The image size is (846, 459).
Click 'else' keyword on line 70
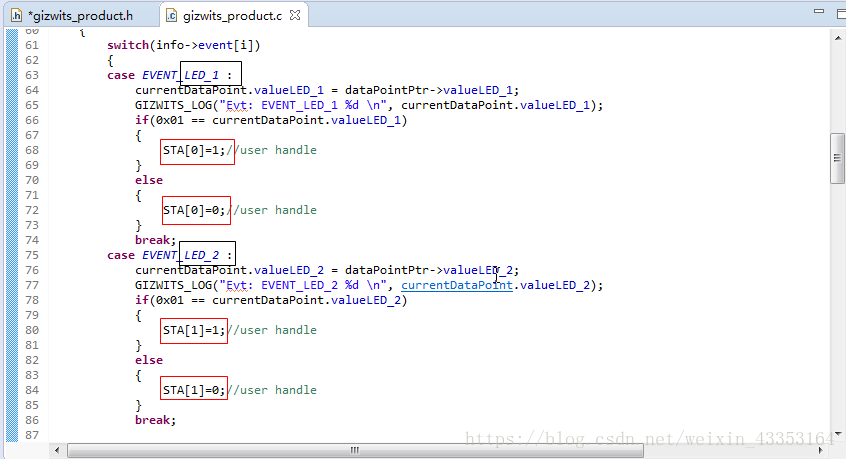click(149, 180)
